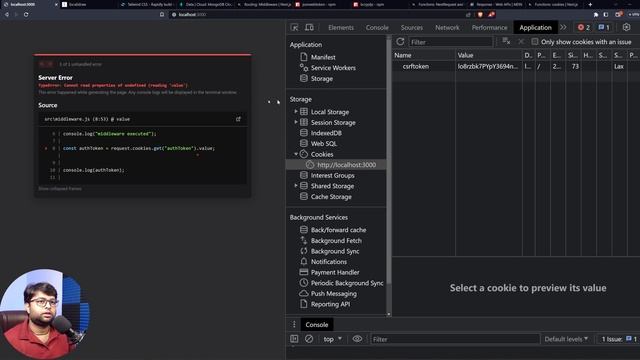Viewport: 640px width, 360px height.
Task: Select the Console drawer tab
Action: [x=317, y=324]
